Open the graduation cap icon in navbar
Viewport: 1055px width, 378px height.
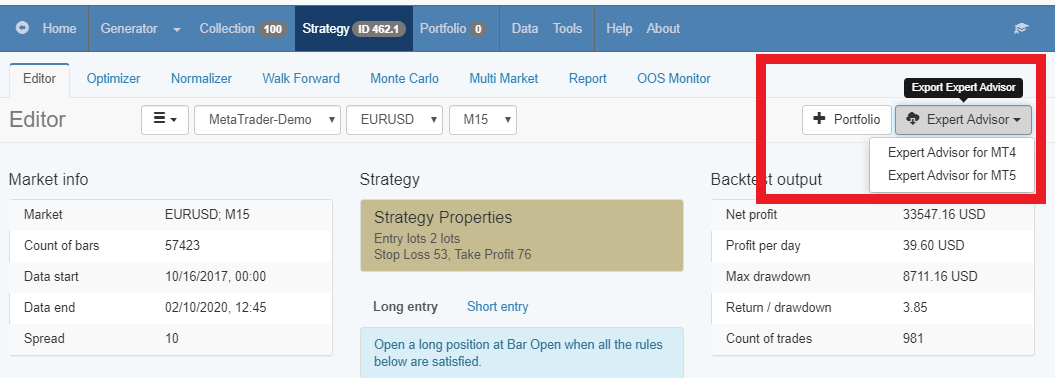(1021, 28)
